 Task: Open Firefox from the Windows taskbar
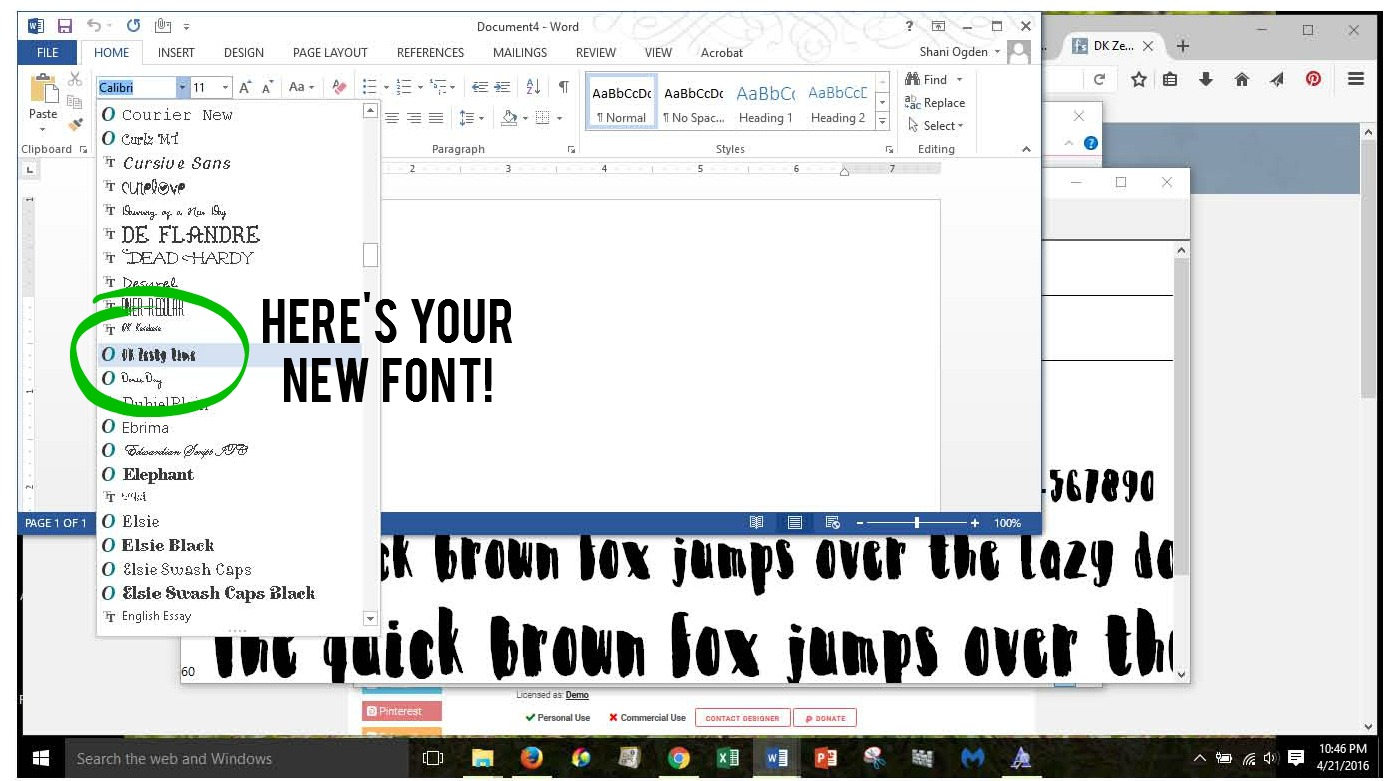tap(531, 758)
